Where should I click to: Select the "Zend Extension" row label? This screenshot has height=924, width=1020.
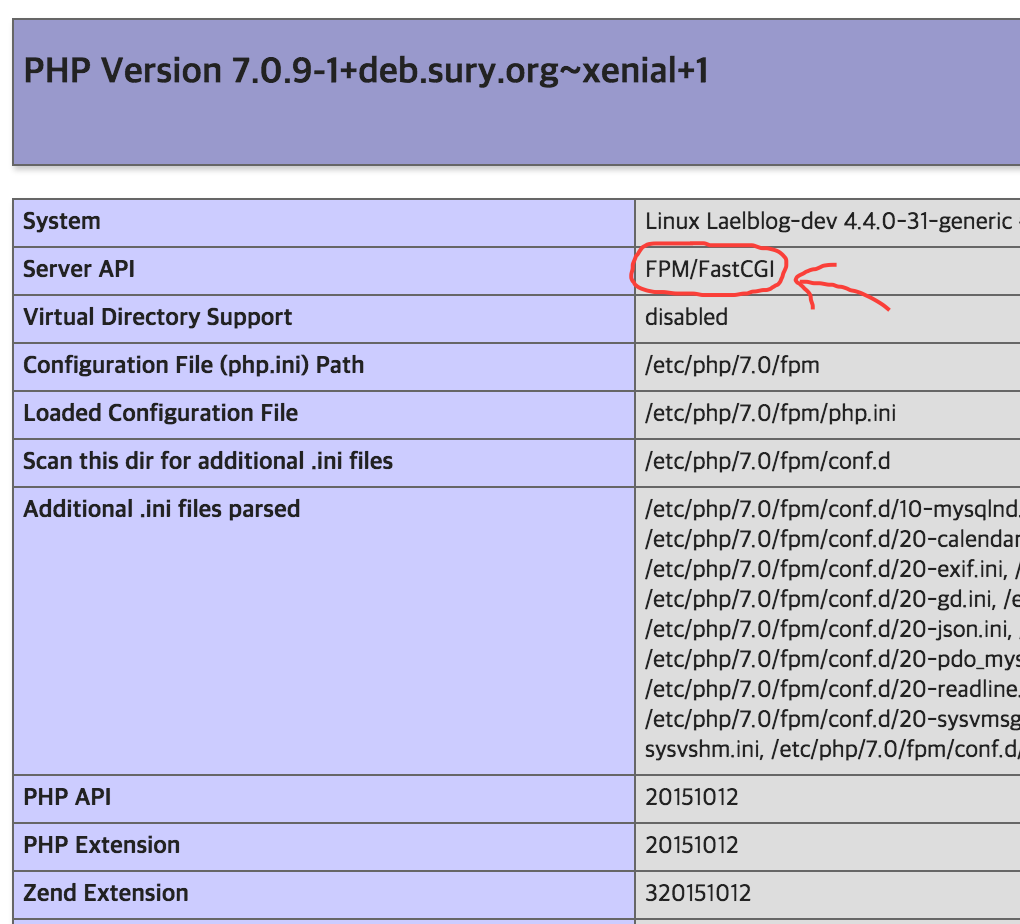click(105, 893)
